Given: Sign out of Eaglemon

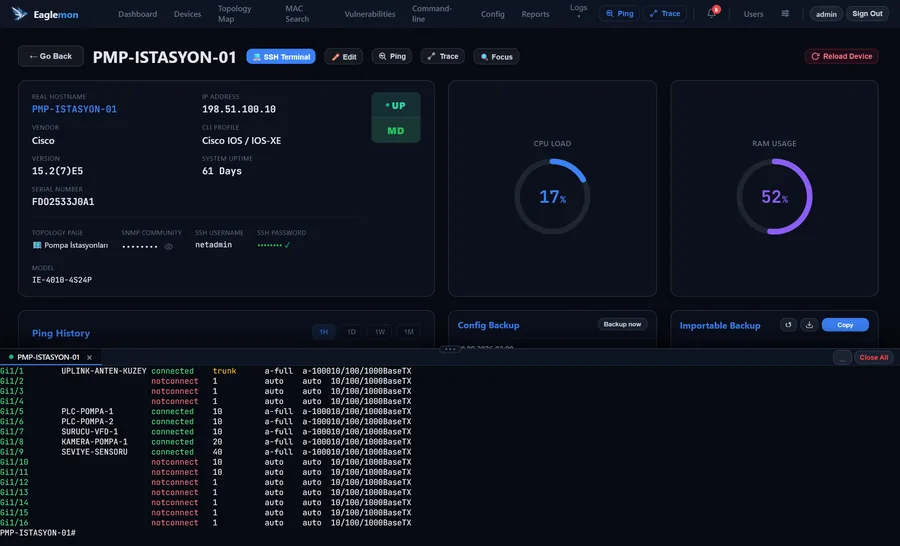Looking at the screenshot, I should (x=867, y=14).
